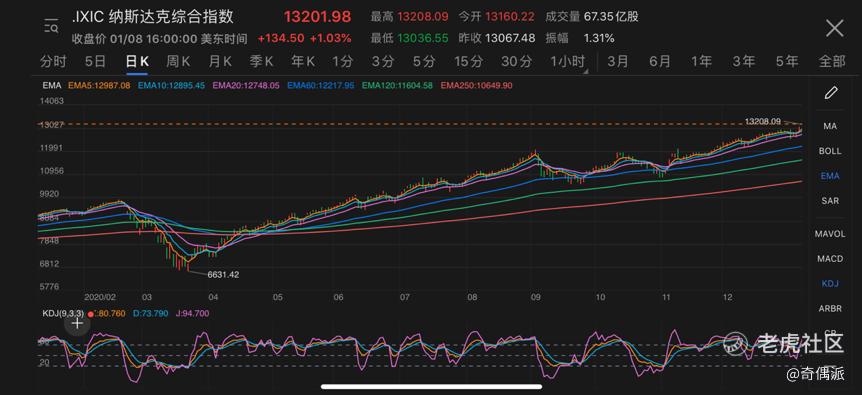Viewport: 862px width, 395px height.
Task: Tap the pencil drawing tool icon
Action: click(830, 92)
